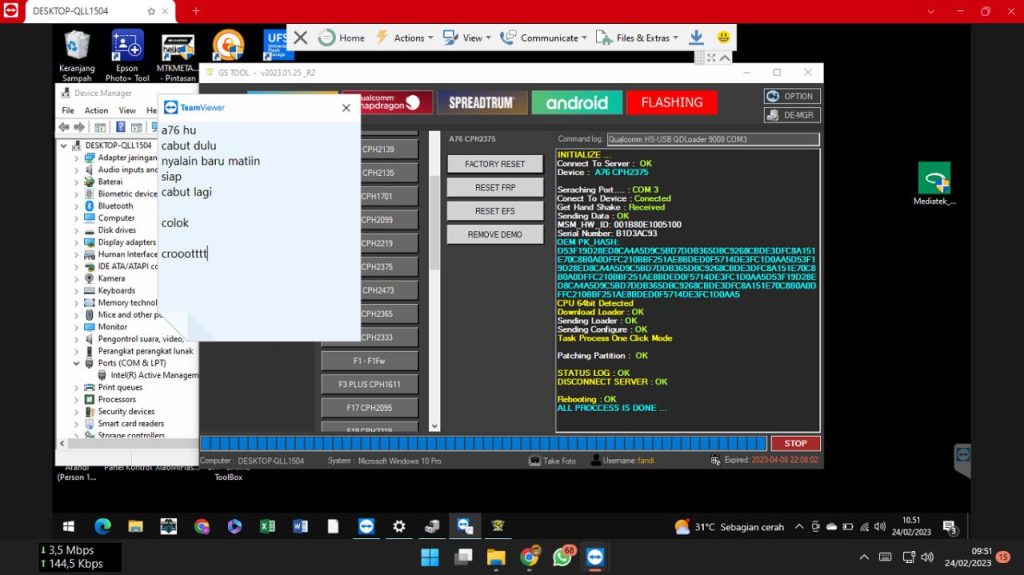Image resolution: width=1024 pixels, height=575 pixels.
Task: Switch to the android tab in GS Tool
Action: (x=577, y=103)
